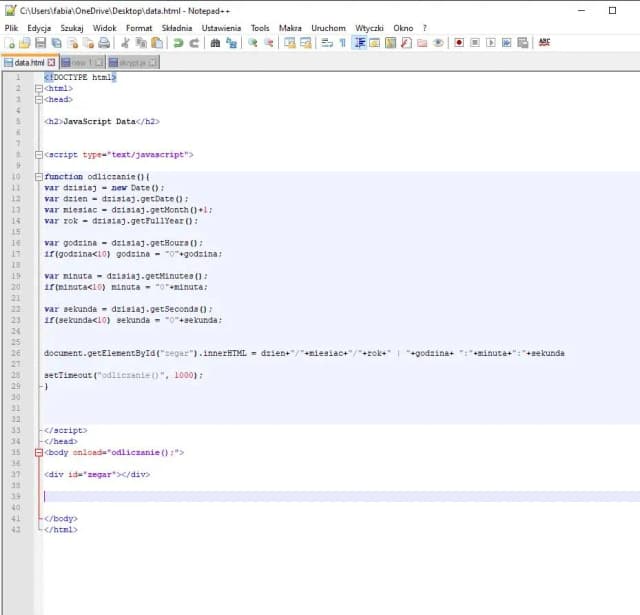Switch to the second document tab

pos(83,62)
